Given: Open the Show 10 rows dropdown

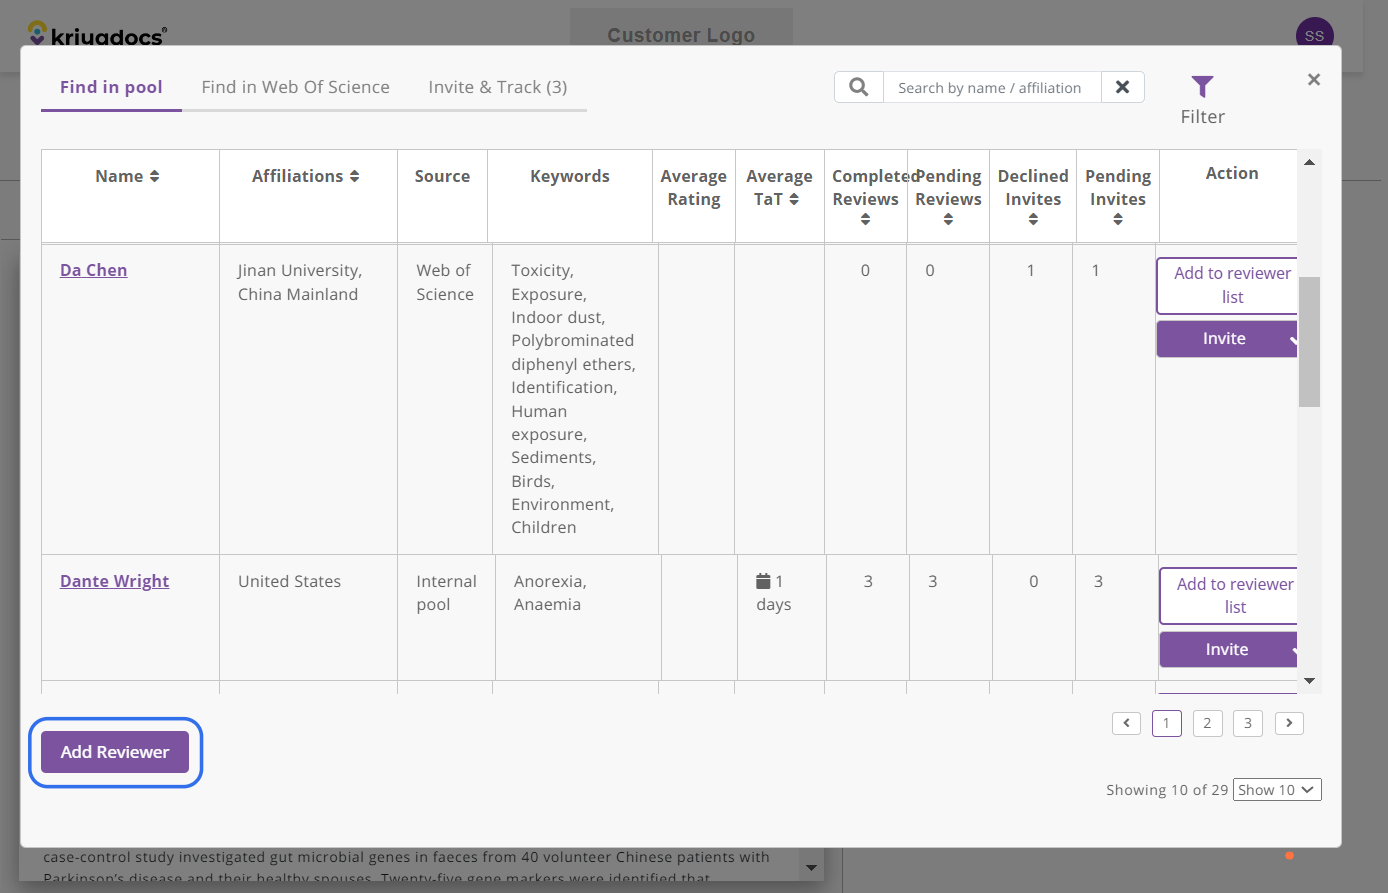Looking at the screenshot, I should pos(1277,790).
